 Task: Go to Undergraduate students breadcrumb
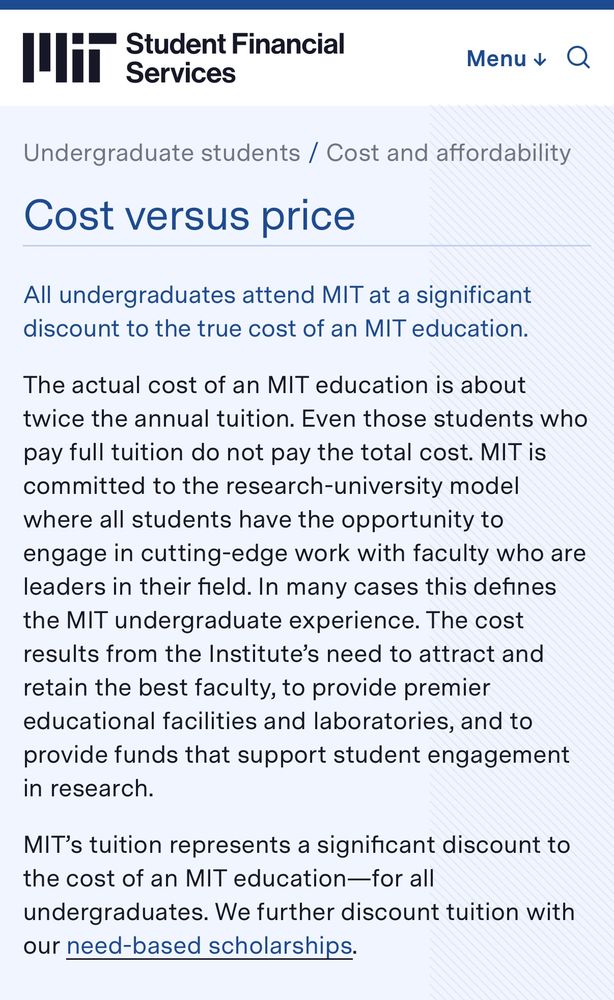[x=162, y=153]
